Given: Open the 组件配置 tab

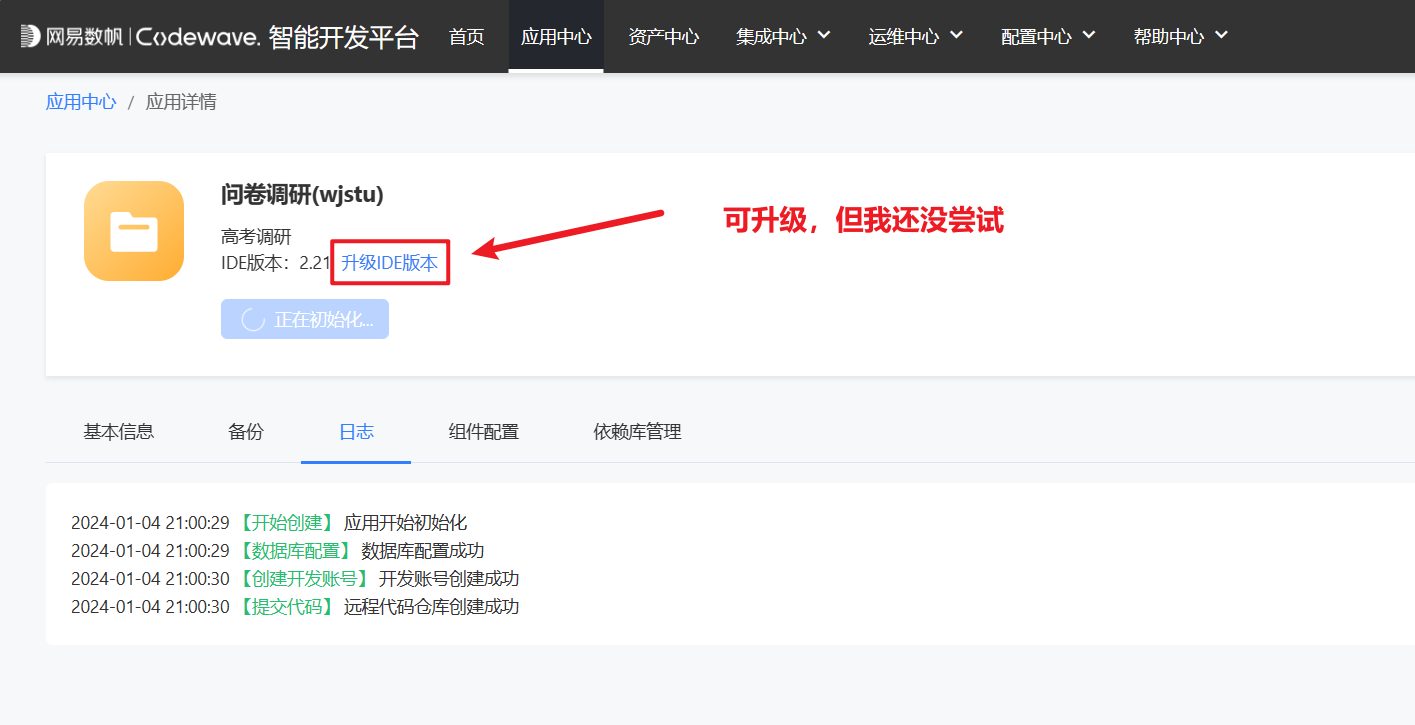Looking at the screenshot, I should point(484,432).
